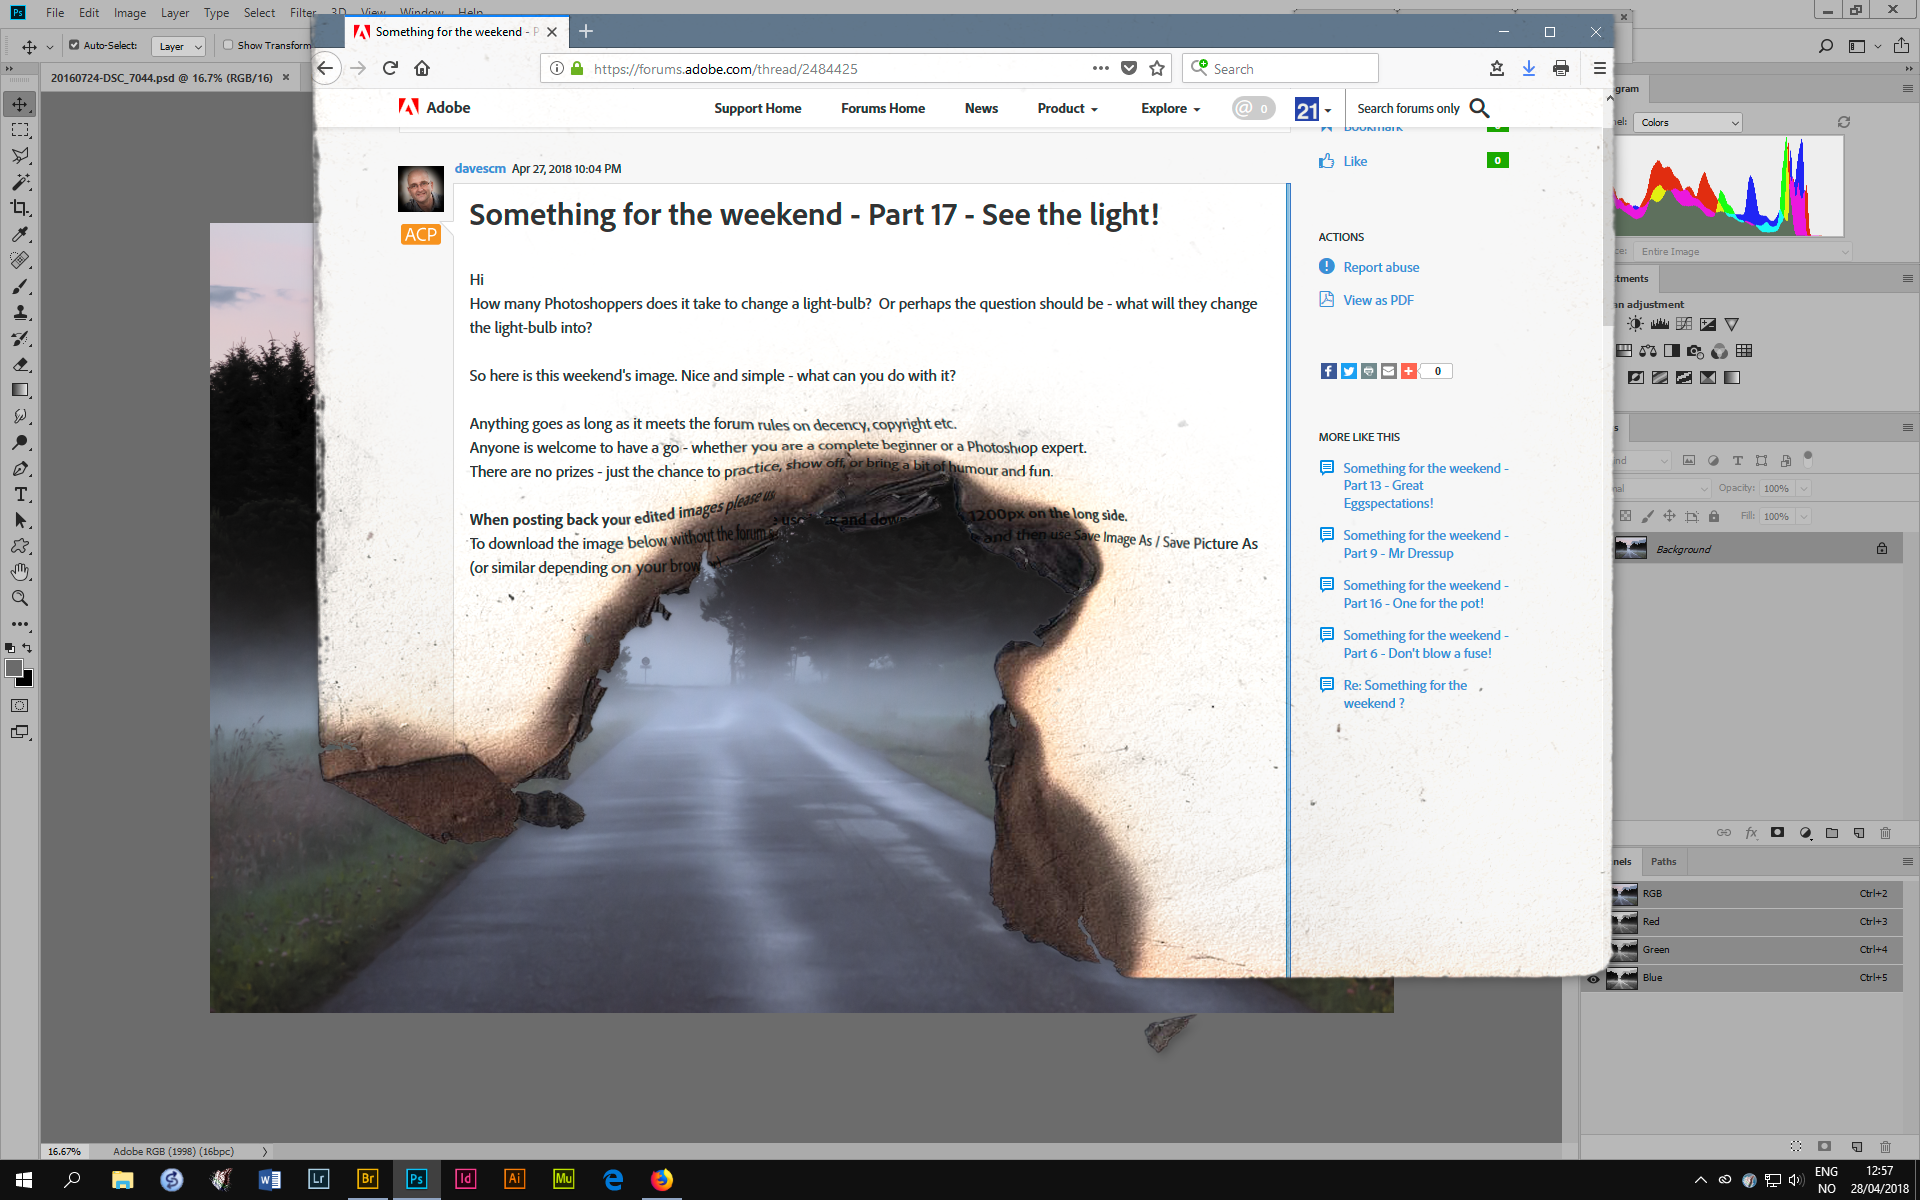Toggle Quick Mask mode
The height and width of the screenshot is (1200, 1920).
coord(20,706)
